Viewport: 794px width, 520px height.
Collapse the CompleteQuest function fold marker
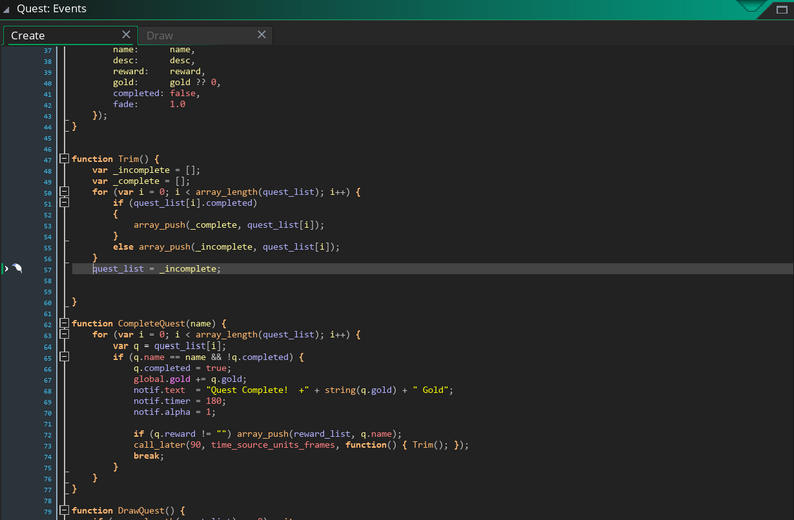64,323
